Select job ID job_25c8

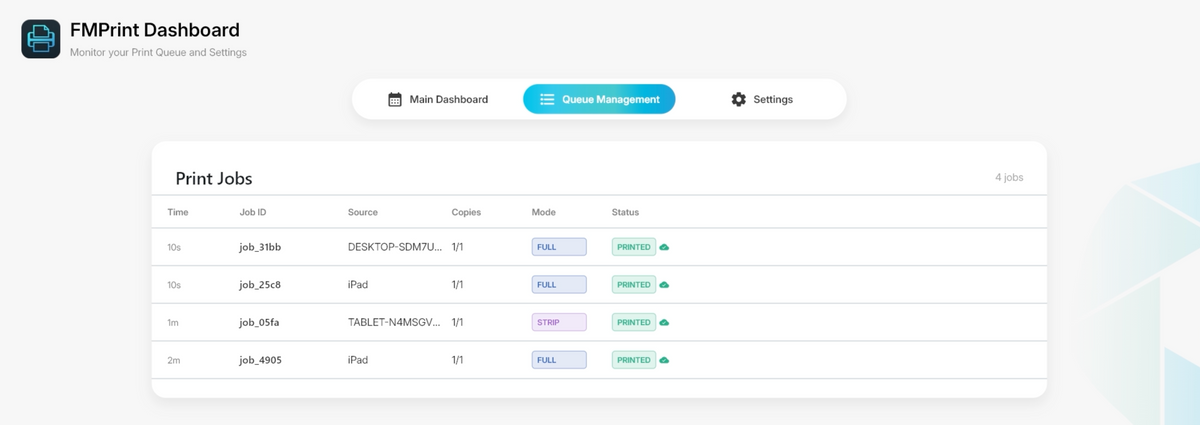click(260, 285)
